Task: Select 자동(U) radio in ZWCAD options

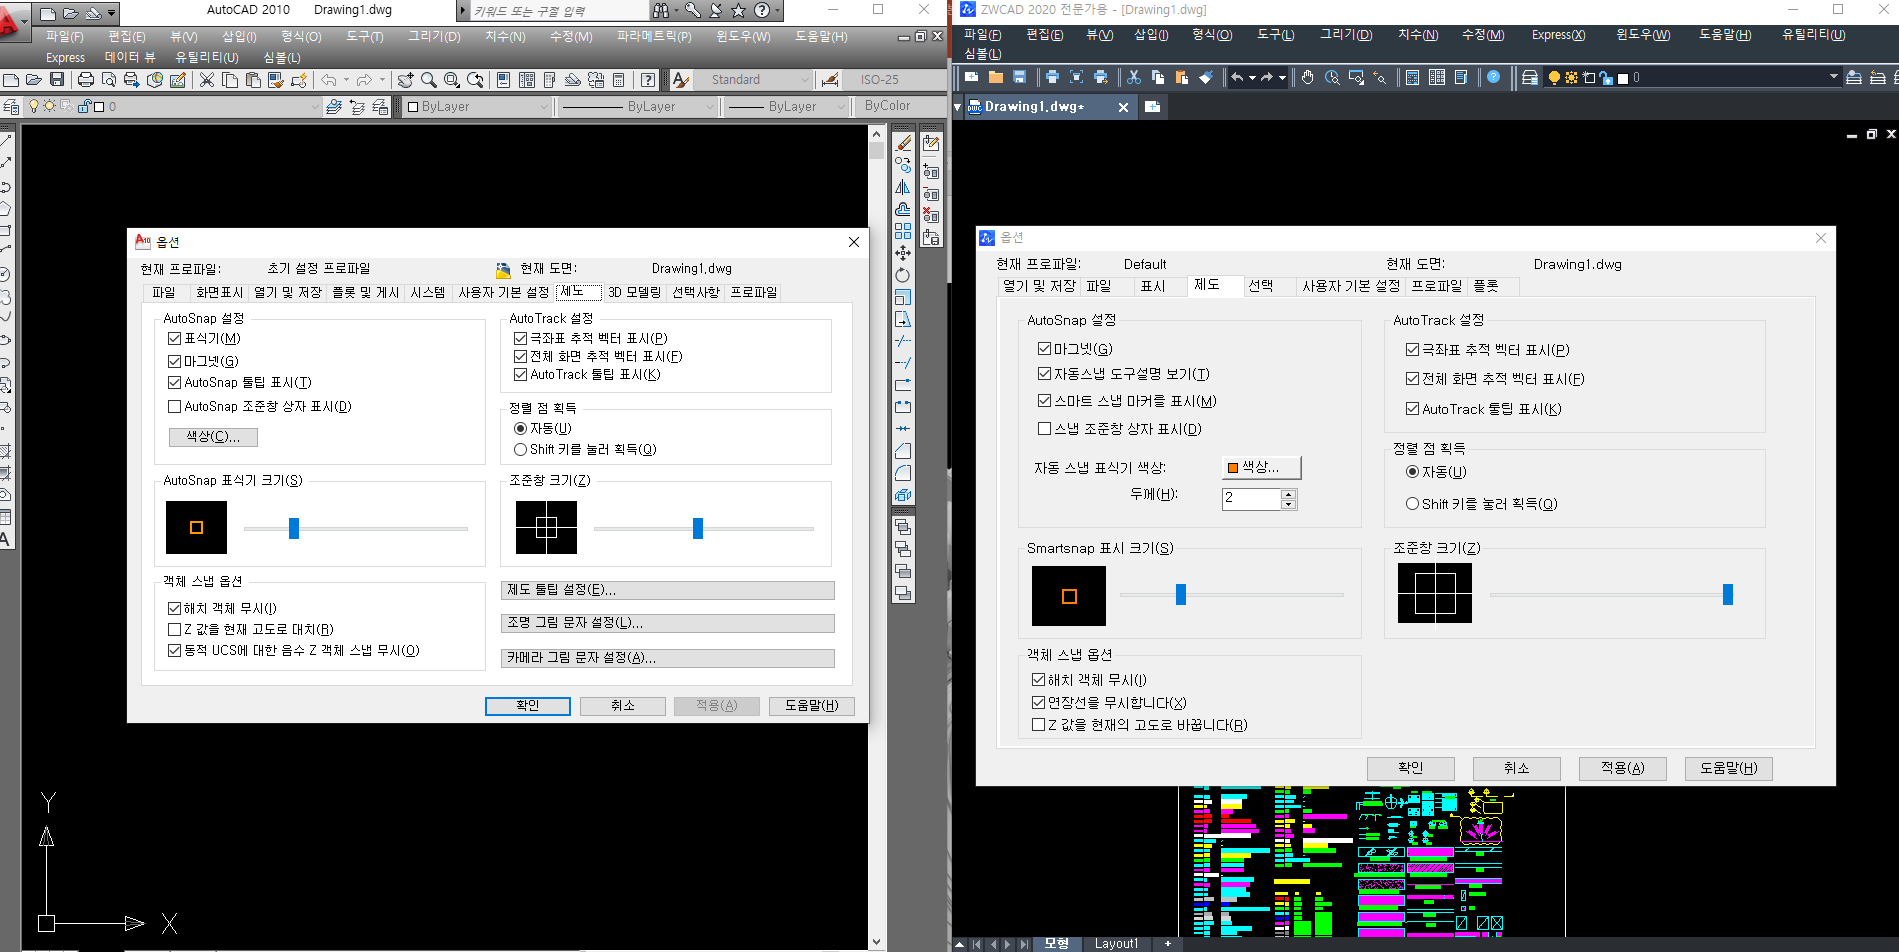Action: click(x=1412, y=472)
